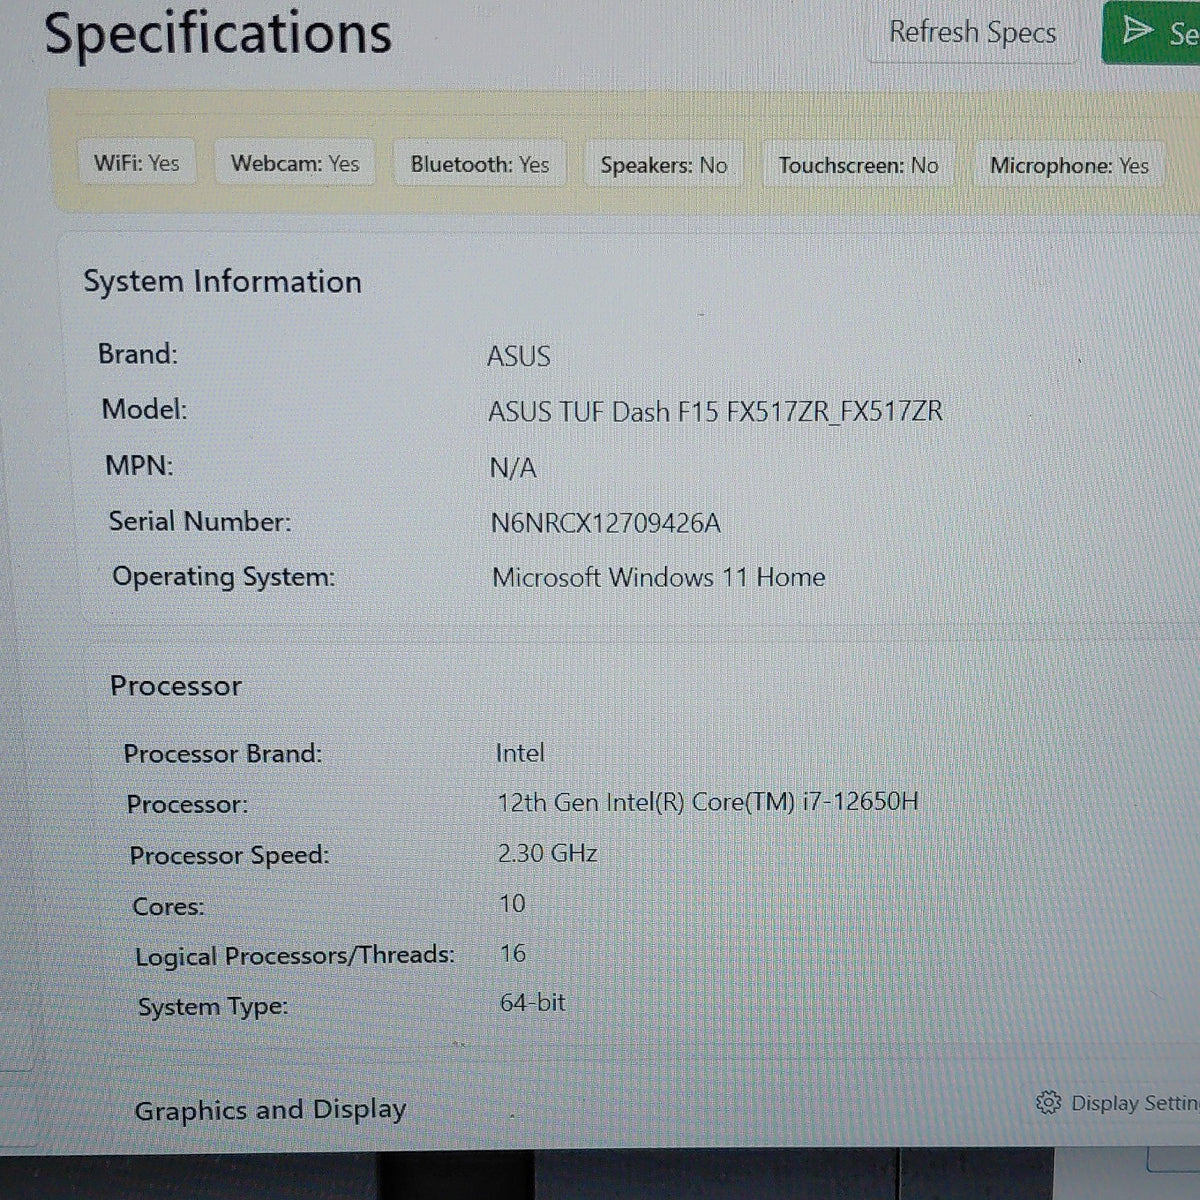Click the Processor Brand value Intel
1200x1200 pixels.
520,753
